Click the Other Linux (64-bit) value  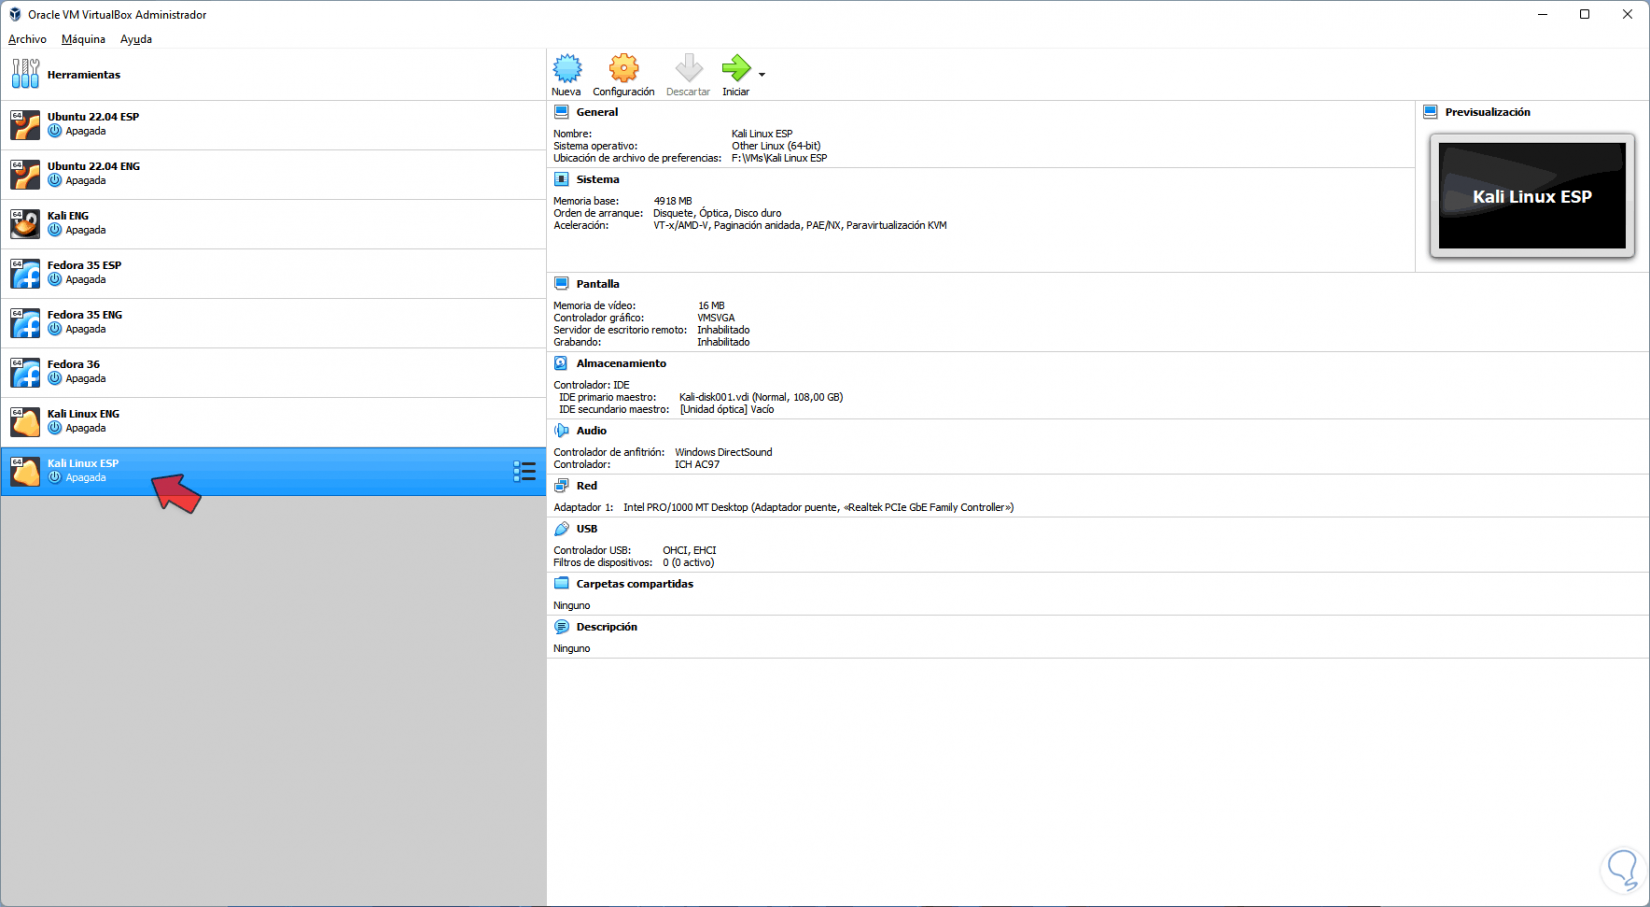pyautogui.click(x=776, y=146)
